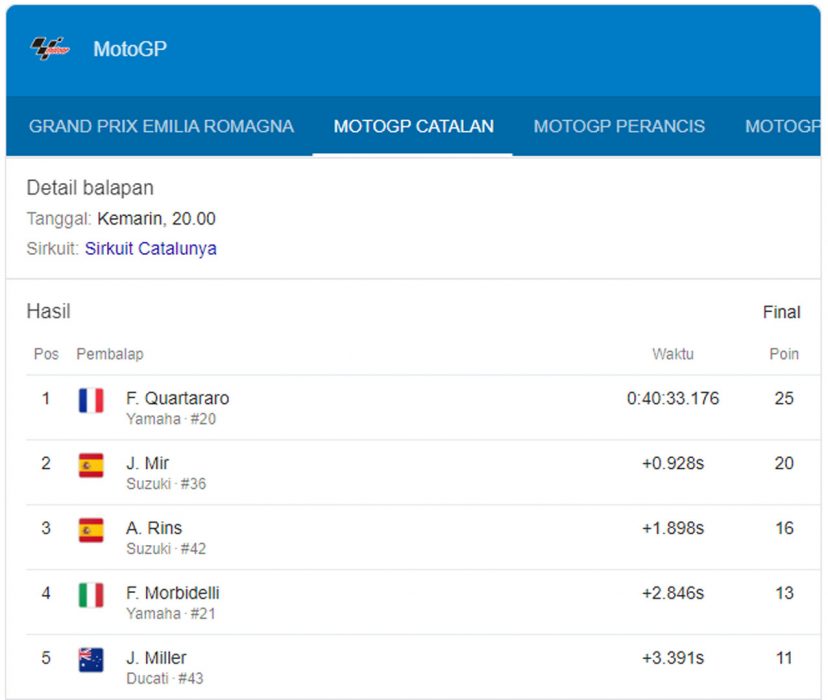Click rider name F. Morbidelli
This screenshot has width=828, height=700.
pos(172,593)
